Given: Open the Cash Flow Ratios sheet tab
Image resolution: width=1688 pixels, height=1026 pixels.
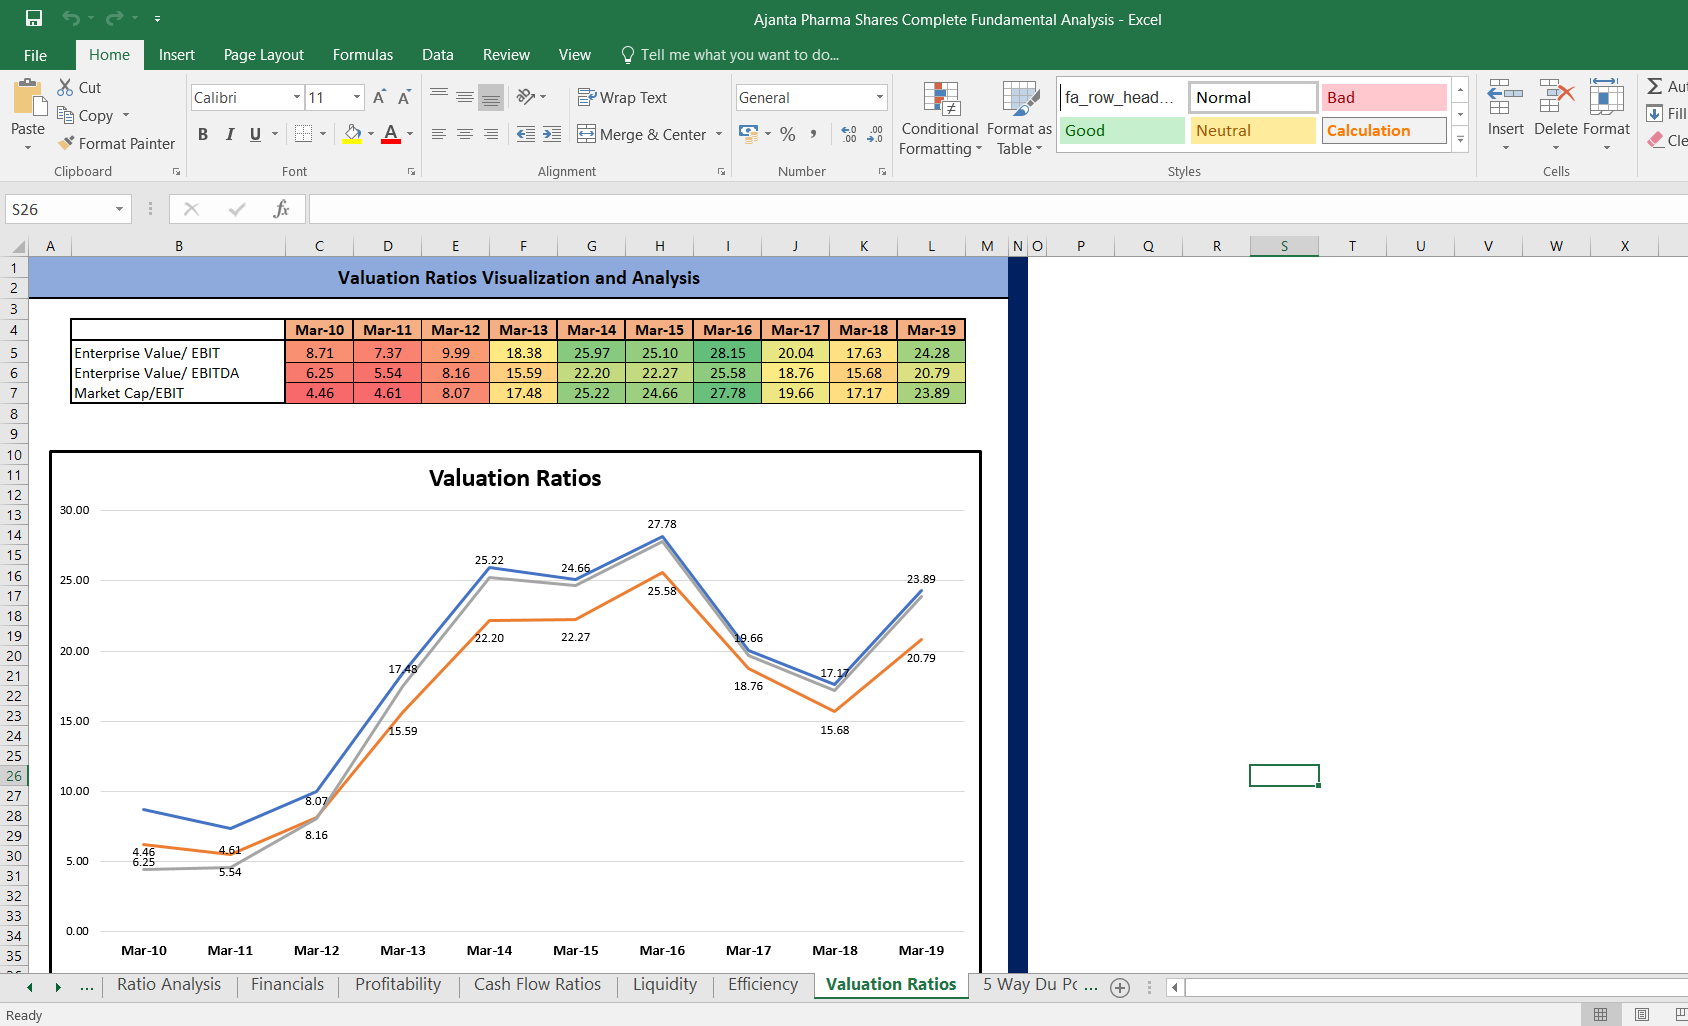Looking at the screenshot, I should (x=538, y=984).
